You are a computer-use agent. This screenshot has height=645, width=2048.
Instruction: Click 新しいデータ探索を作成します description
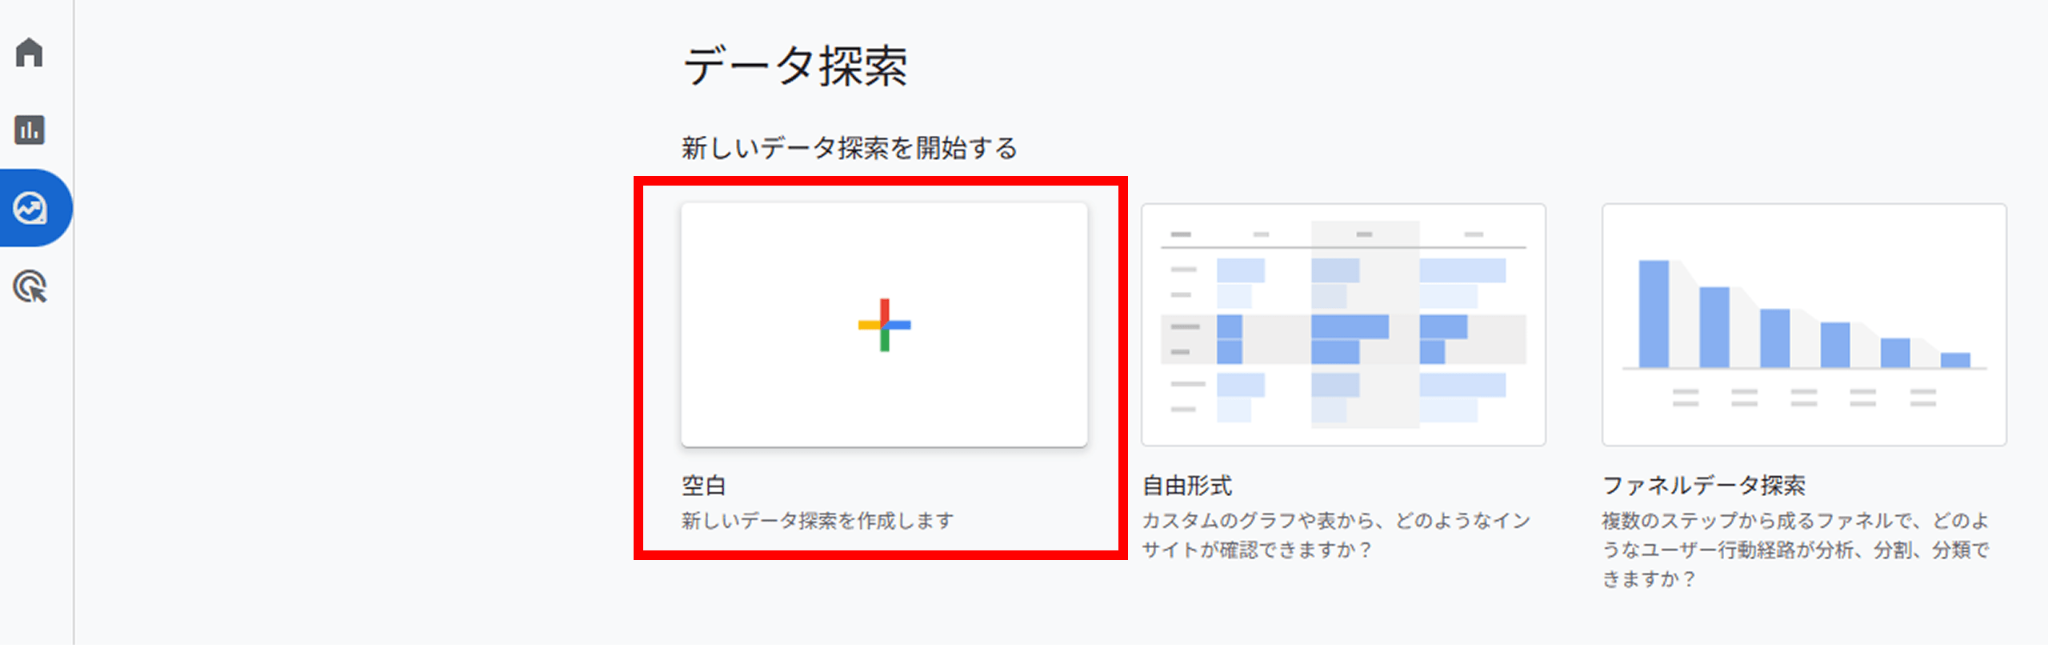[818, 521]
